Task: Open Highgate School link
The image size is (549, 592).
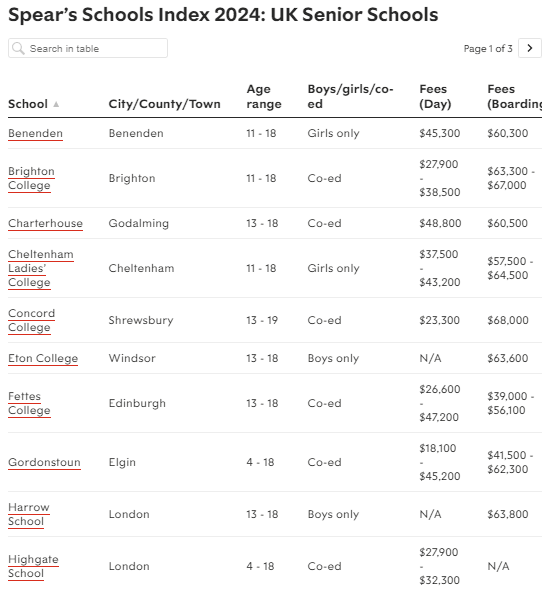Action: [33, 566]
